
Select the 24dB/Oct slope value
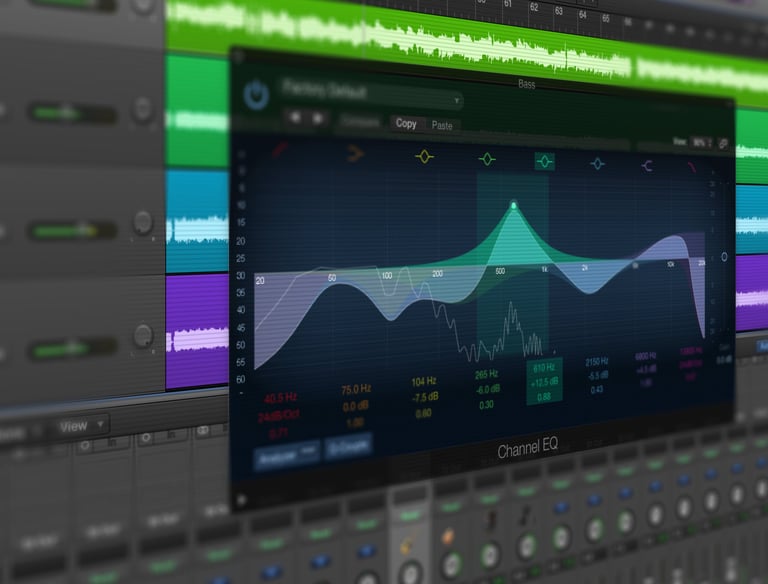pos(278,417)
